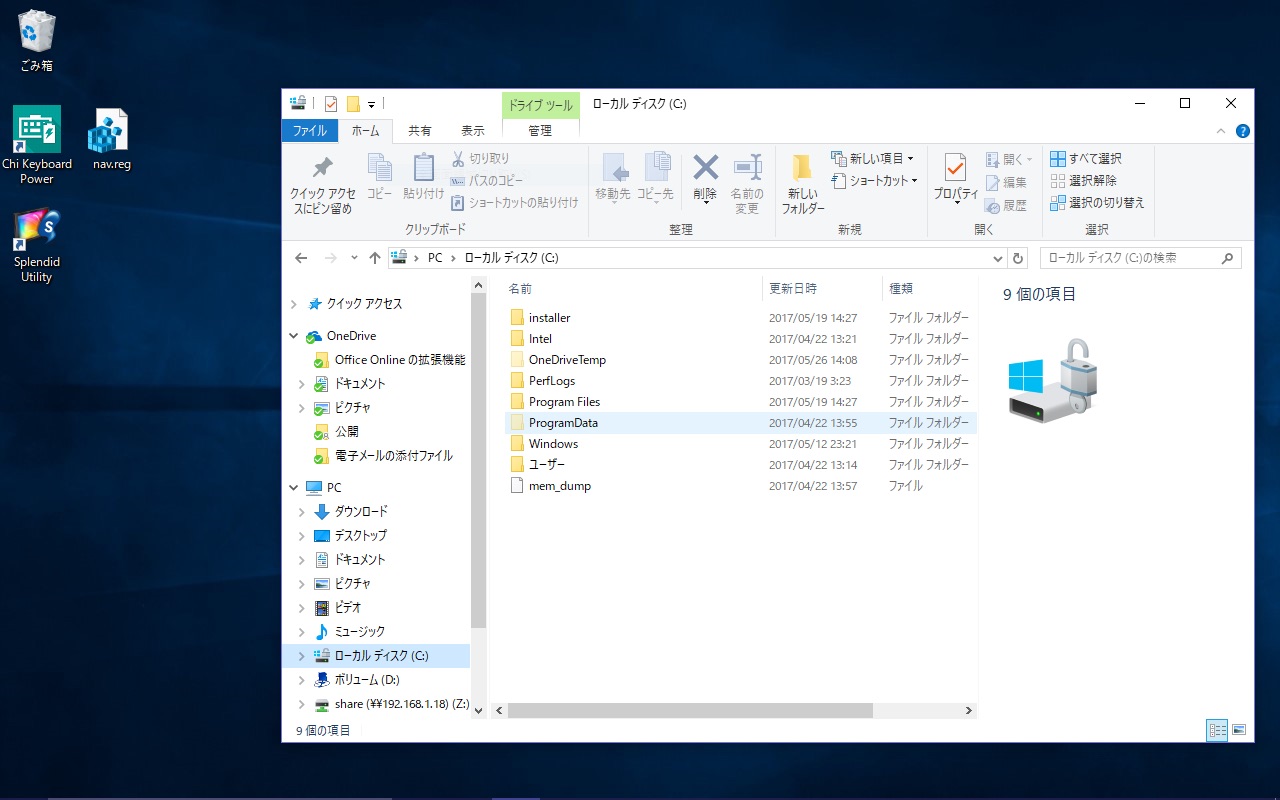Click the New Folder (新しいフォルダー) icon
This screenshot has width=1280, height=800.
coord(802,168)
